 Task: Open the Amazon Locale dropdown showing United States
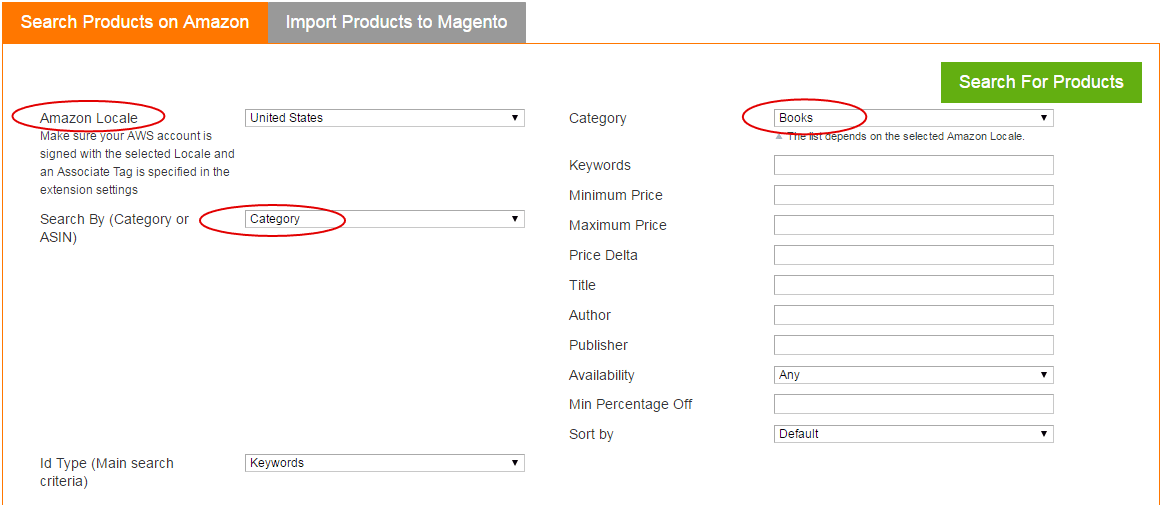coord(384,118)
